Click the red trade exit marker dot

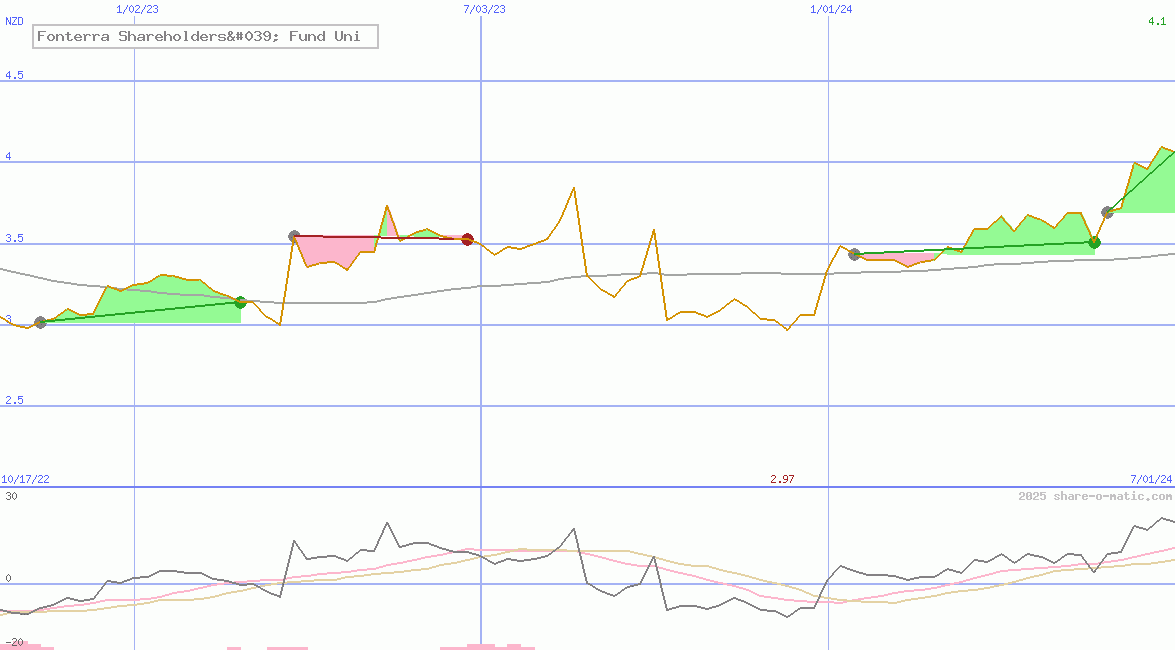tap(467, 239)
